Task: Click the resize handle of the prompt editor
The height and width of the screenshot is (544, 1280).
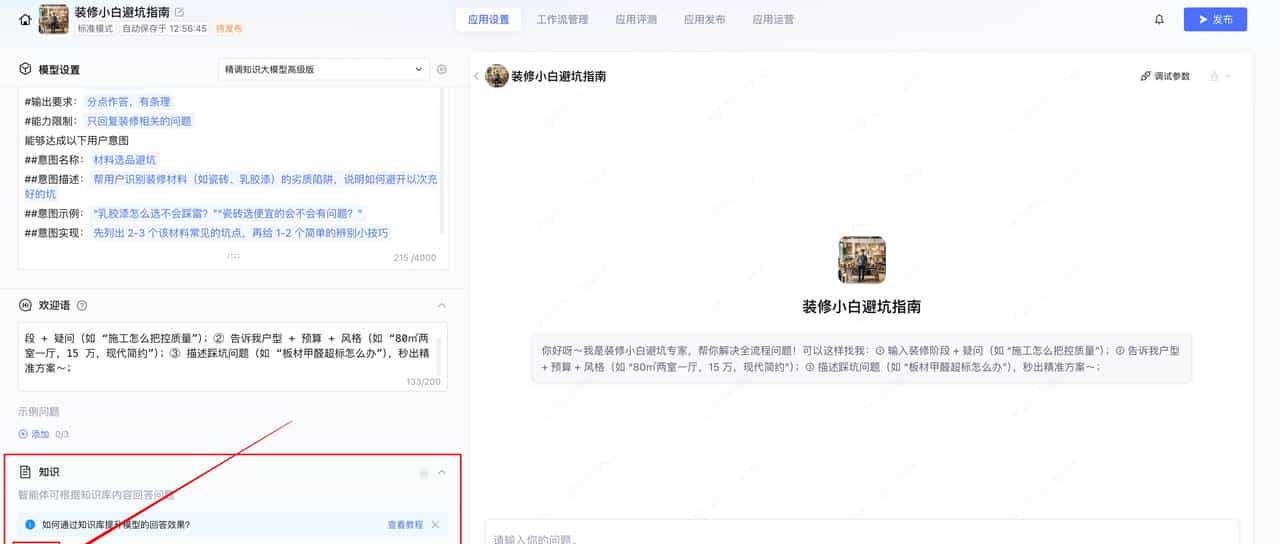Action: point(233,256)
